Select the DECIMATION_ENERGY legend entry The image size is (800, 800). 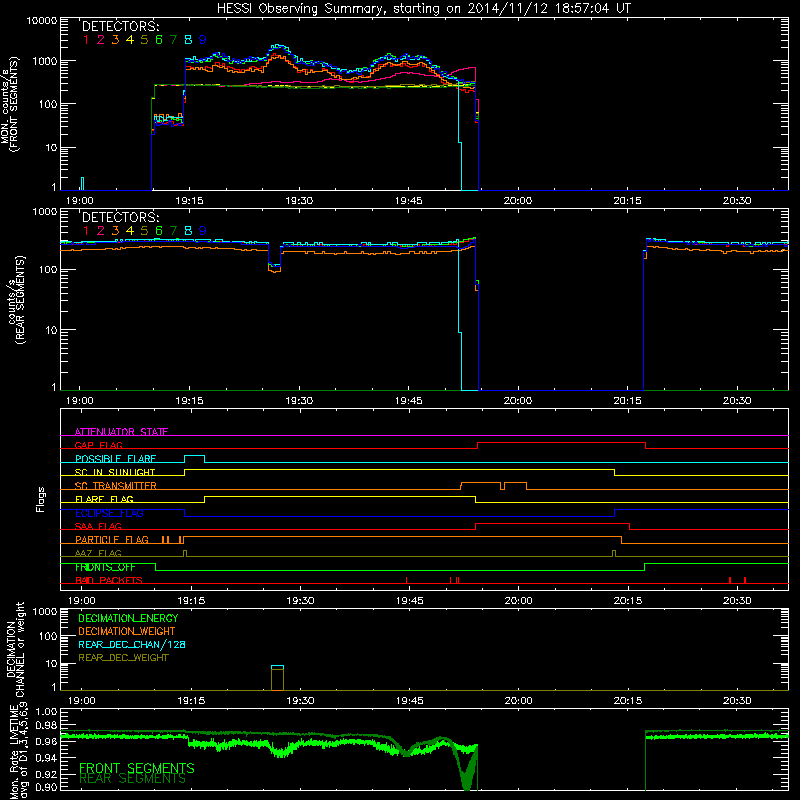pos(128,618)
